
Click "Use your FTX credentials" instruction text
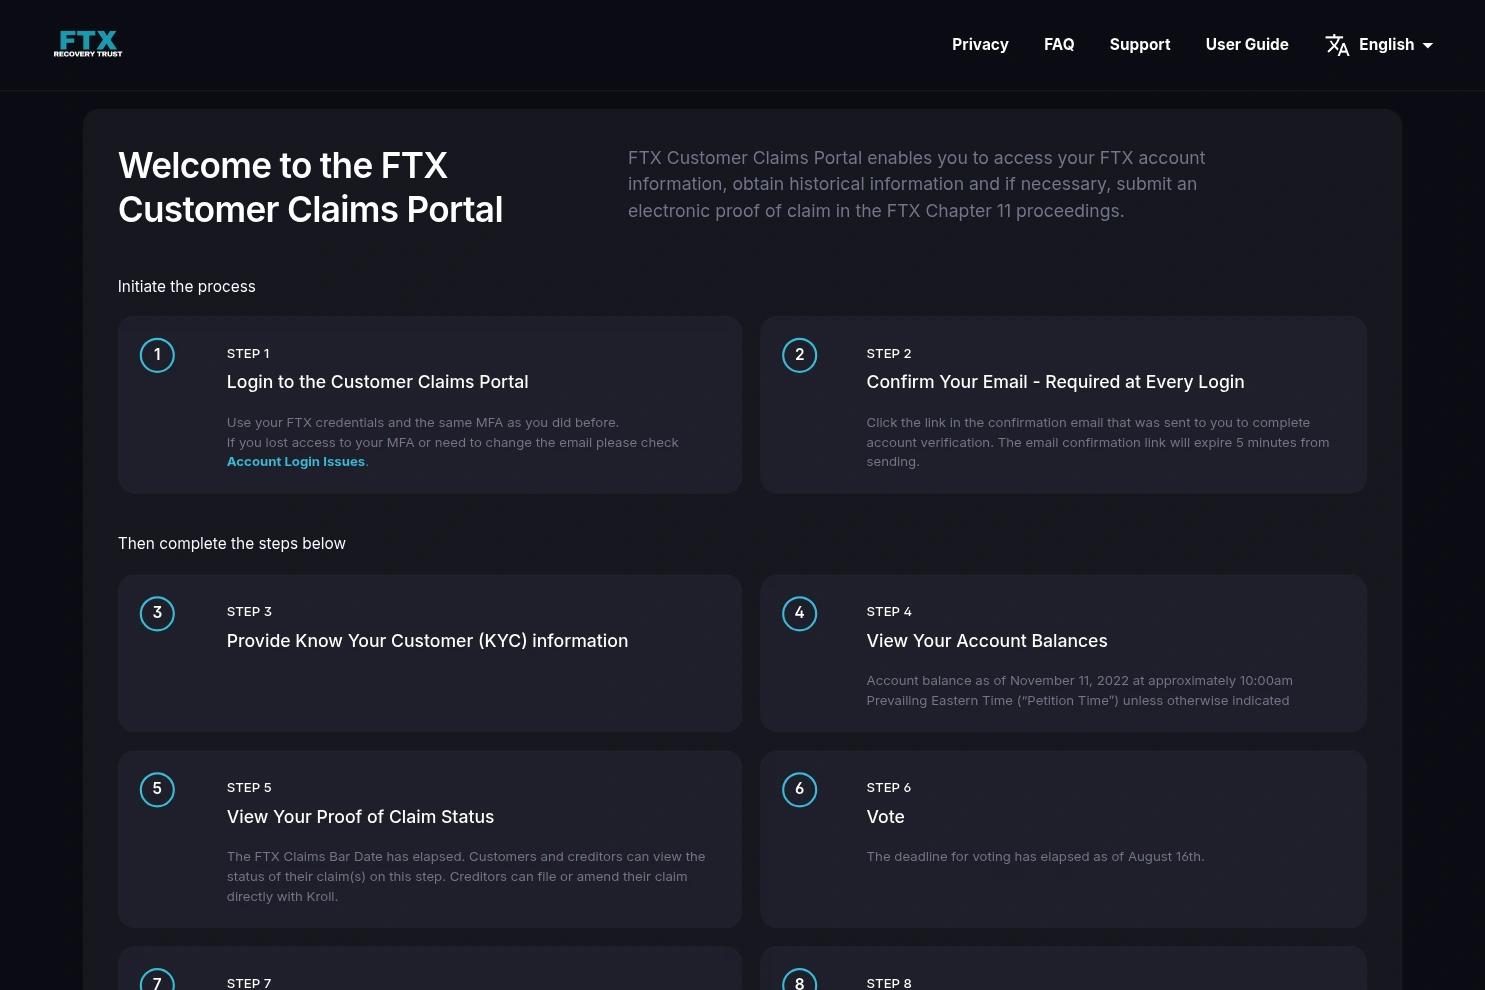[x=423, y=423]
